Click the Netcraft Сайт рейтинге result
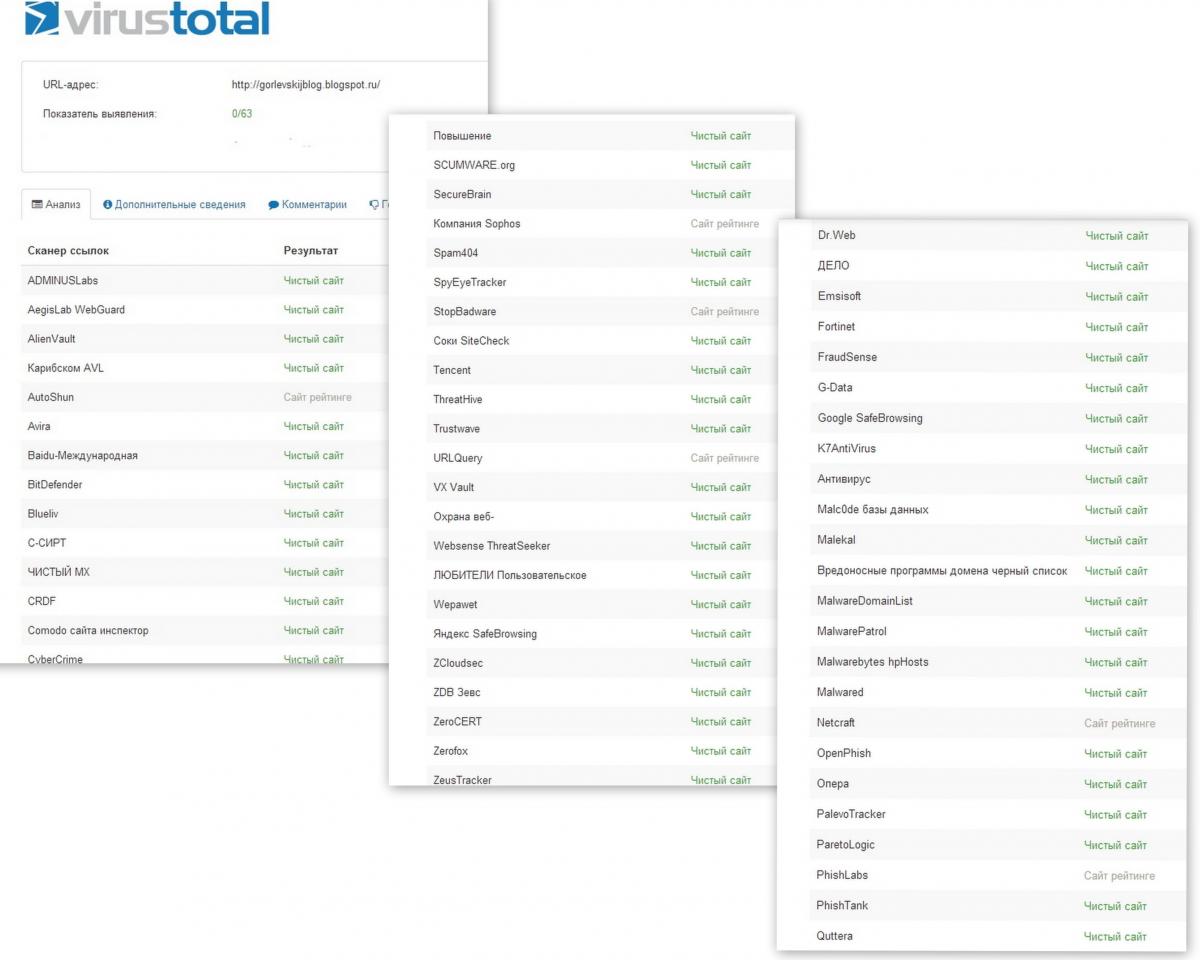This screenshot has width=1200, height=960. point(1119,723)
